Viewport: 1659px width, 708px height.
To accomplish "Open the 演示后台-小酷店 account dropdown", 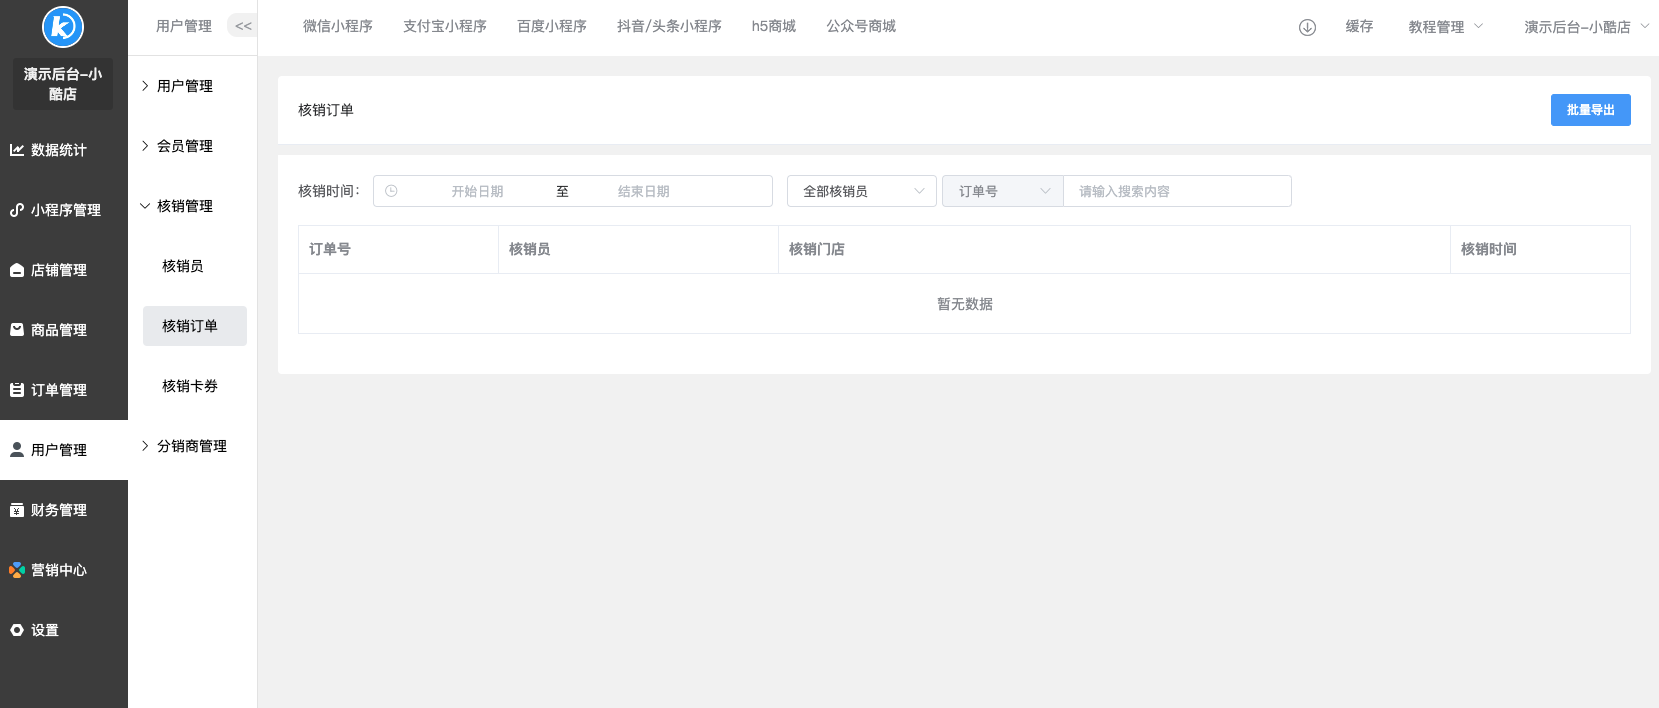I will click(1587, 27).
